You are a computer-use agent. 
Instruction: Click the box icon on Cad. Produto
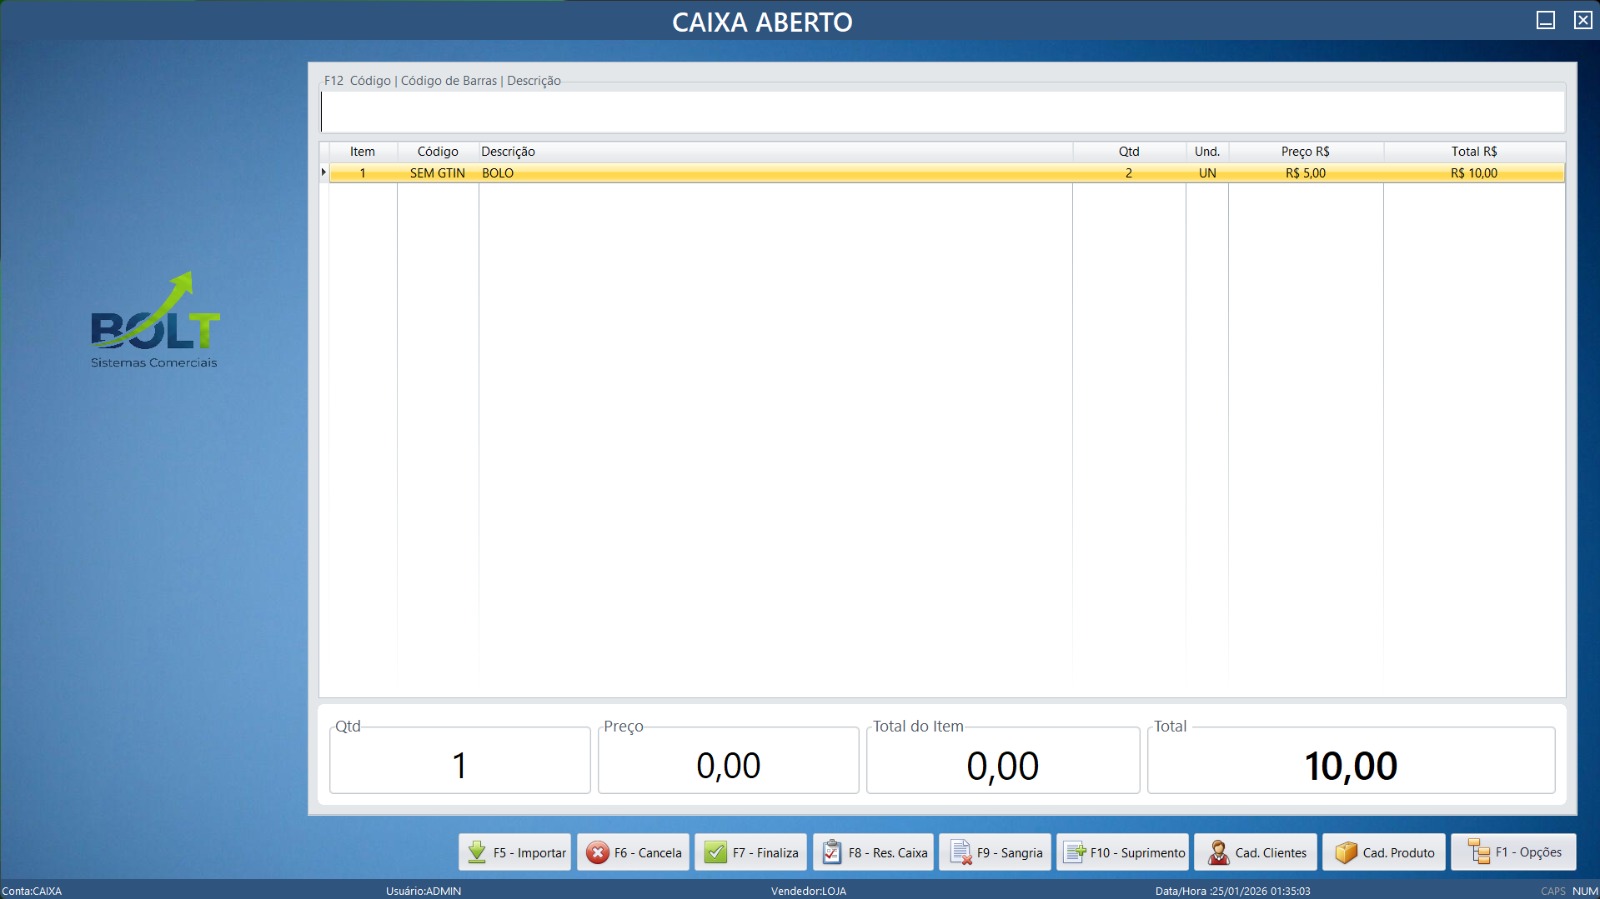click(1346, 852)
